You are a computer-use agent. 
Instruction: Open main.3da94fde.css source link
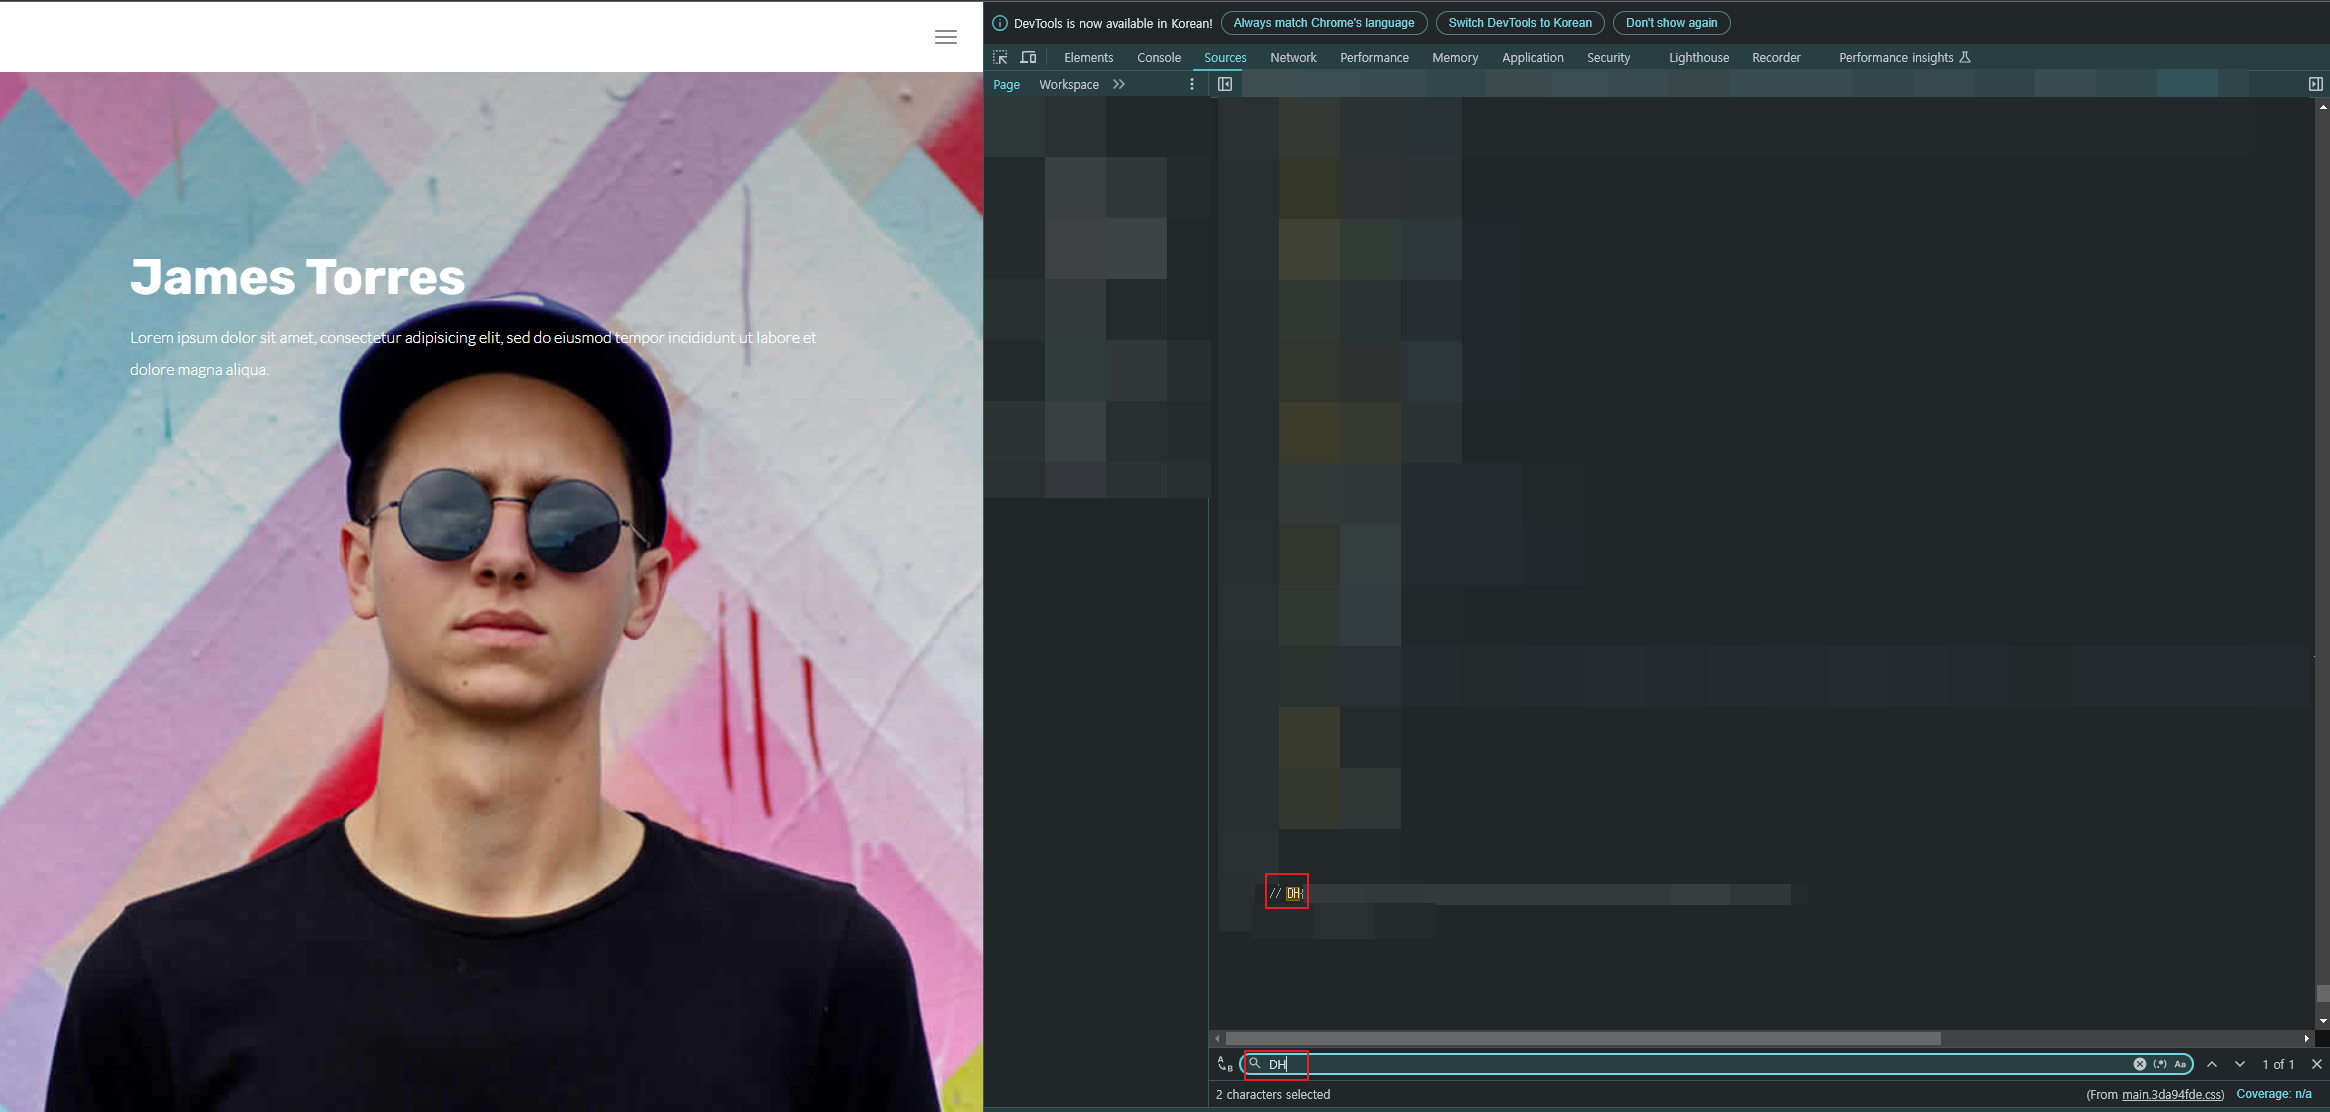pos(2171,1094)
